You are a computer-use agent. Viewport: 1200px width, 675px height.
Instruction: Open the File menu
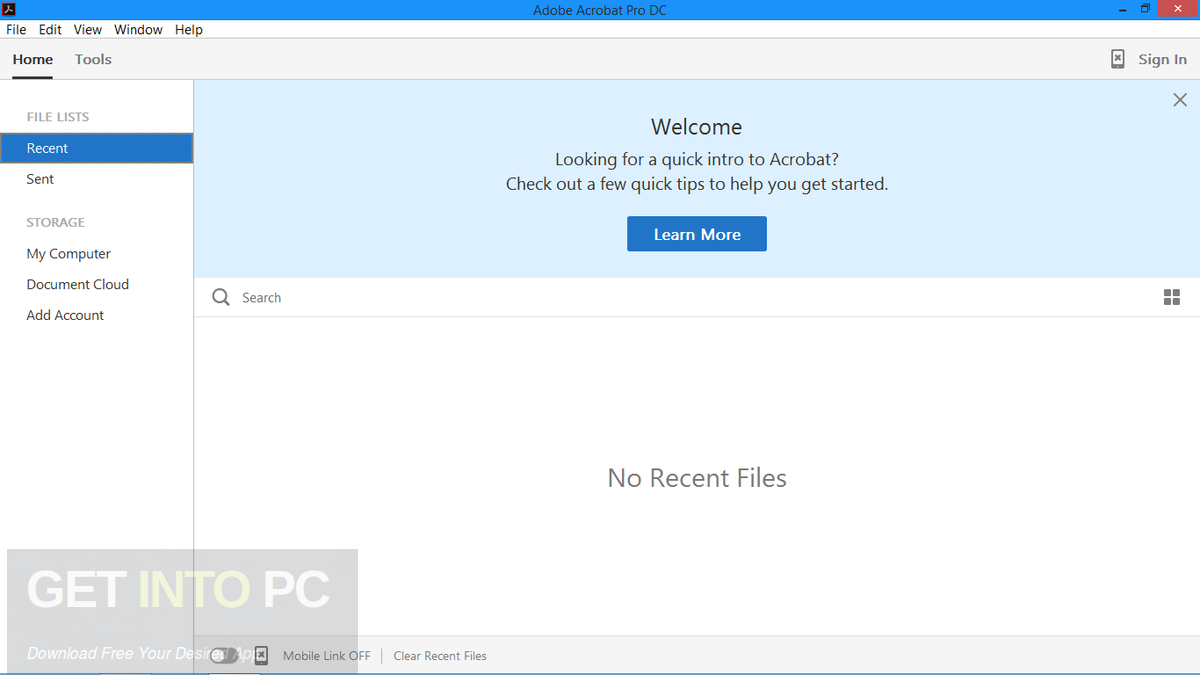click(x=16, y=29)
